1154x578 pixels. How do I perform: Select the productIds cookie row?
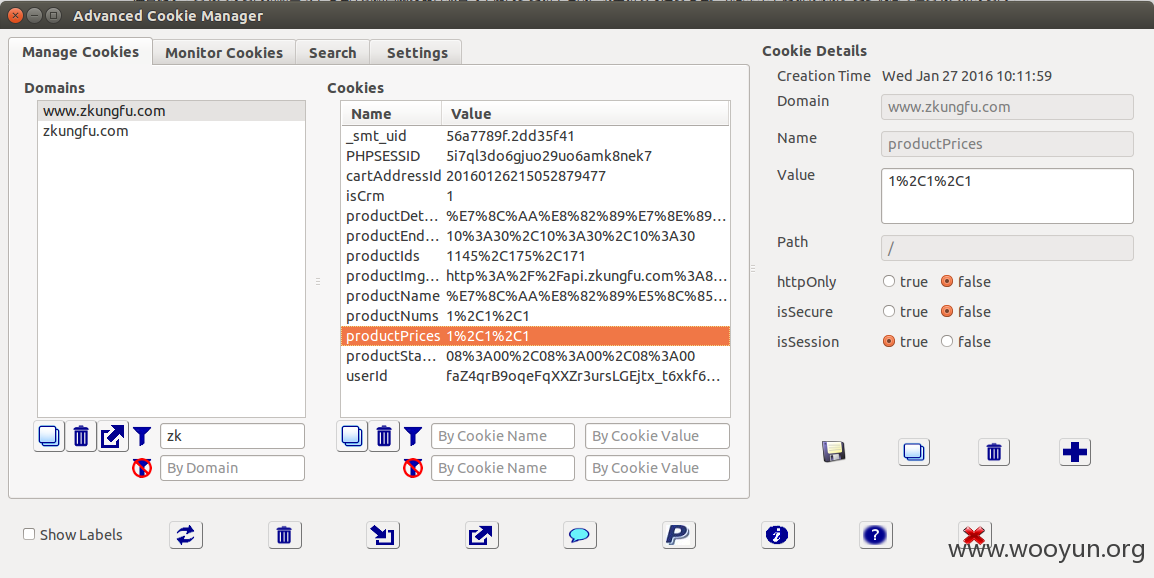point(535,256)
